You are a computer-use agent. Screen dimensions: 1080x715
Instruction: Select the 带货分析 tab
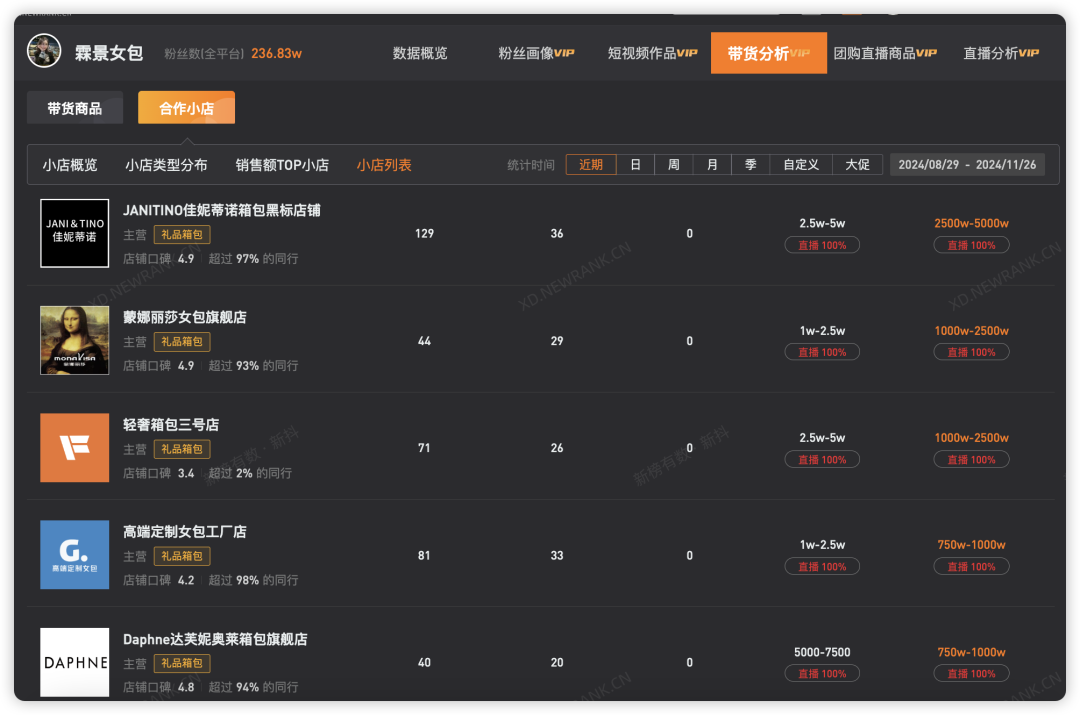(769, 53)
